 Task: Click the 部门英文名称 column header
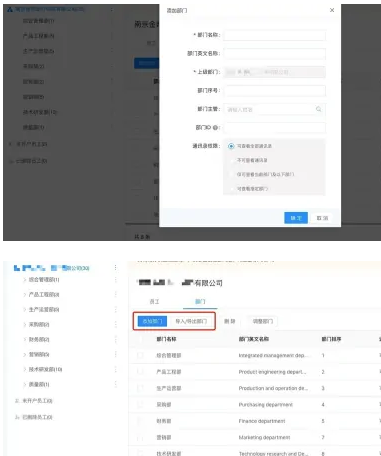pos(254,339)
